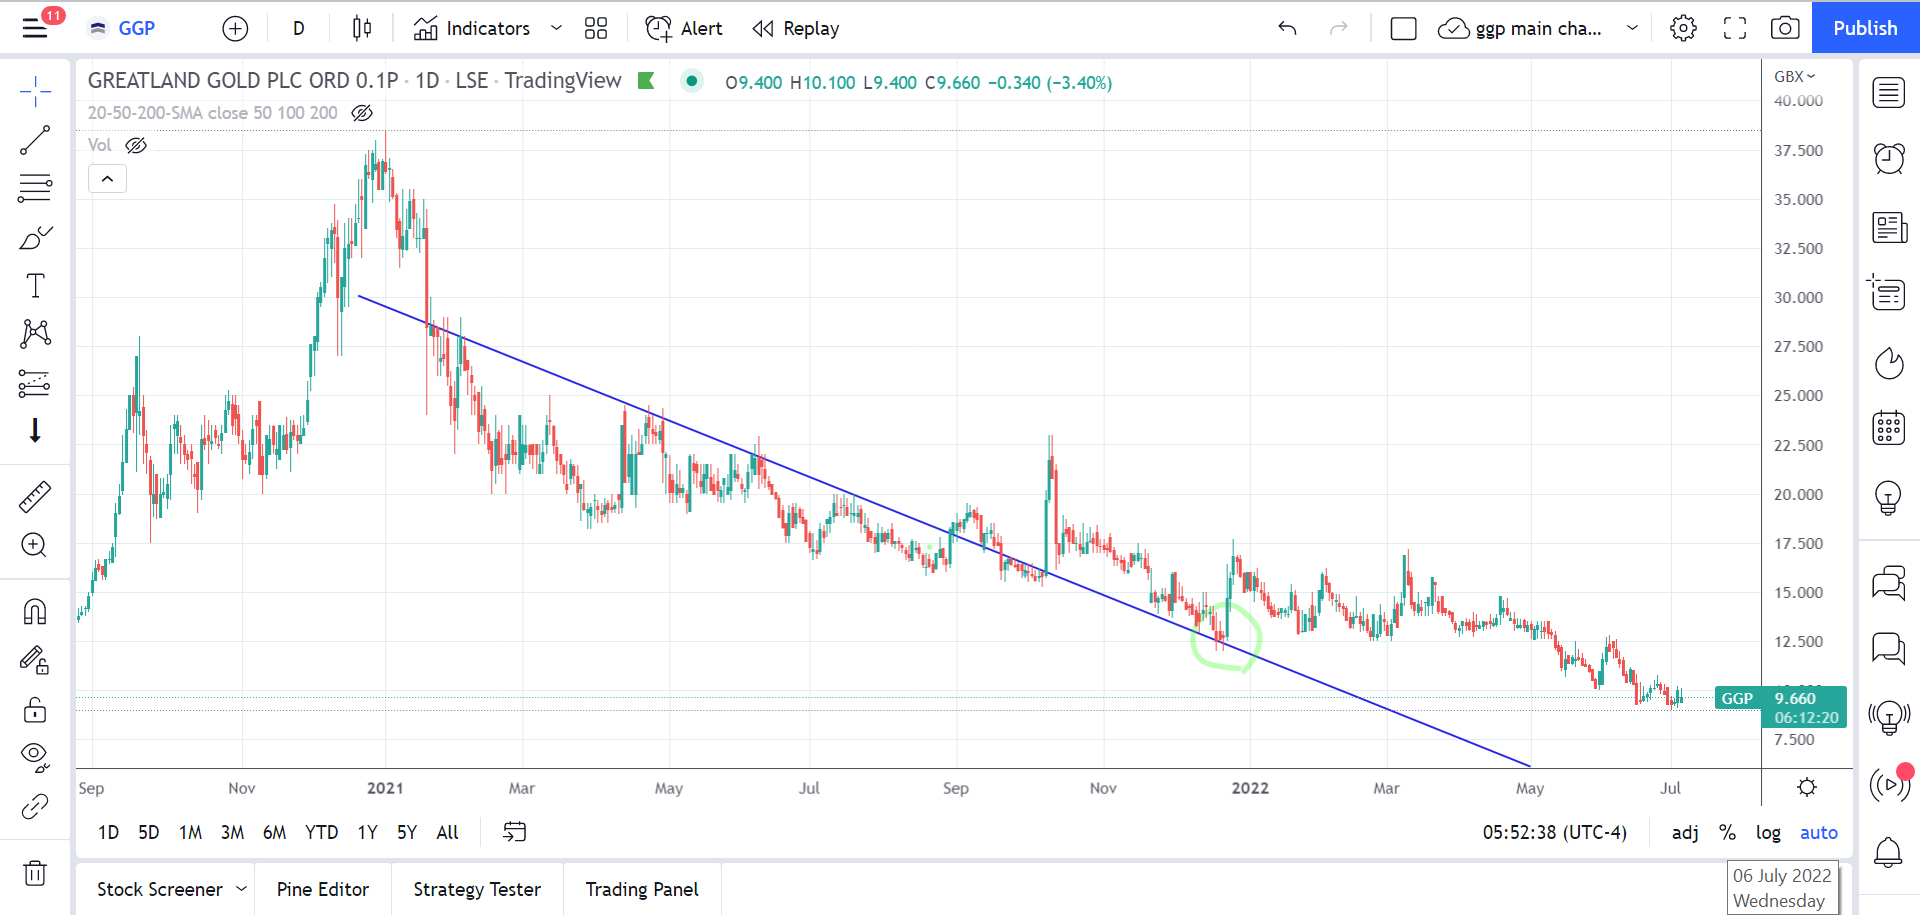Click the trash remove drawings icon
Screen dimensions: 1920x915
coord(35,873)
